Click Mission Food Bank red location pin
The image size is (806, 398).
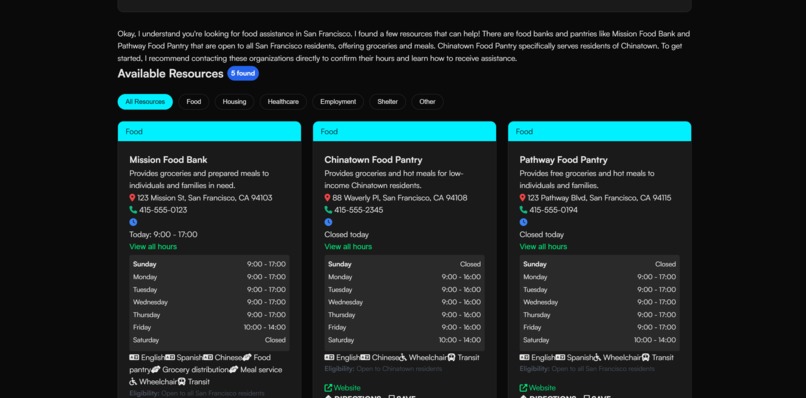tap(132, 198)
